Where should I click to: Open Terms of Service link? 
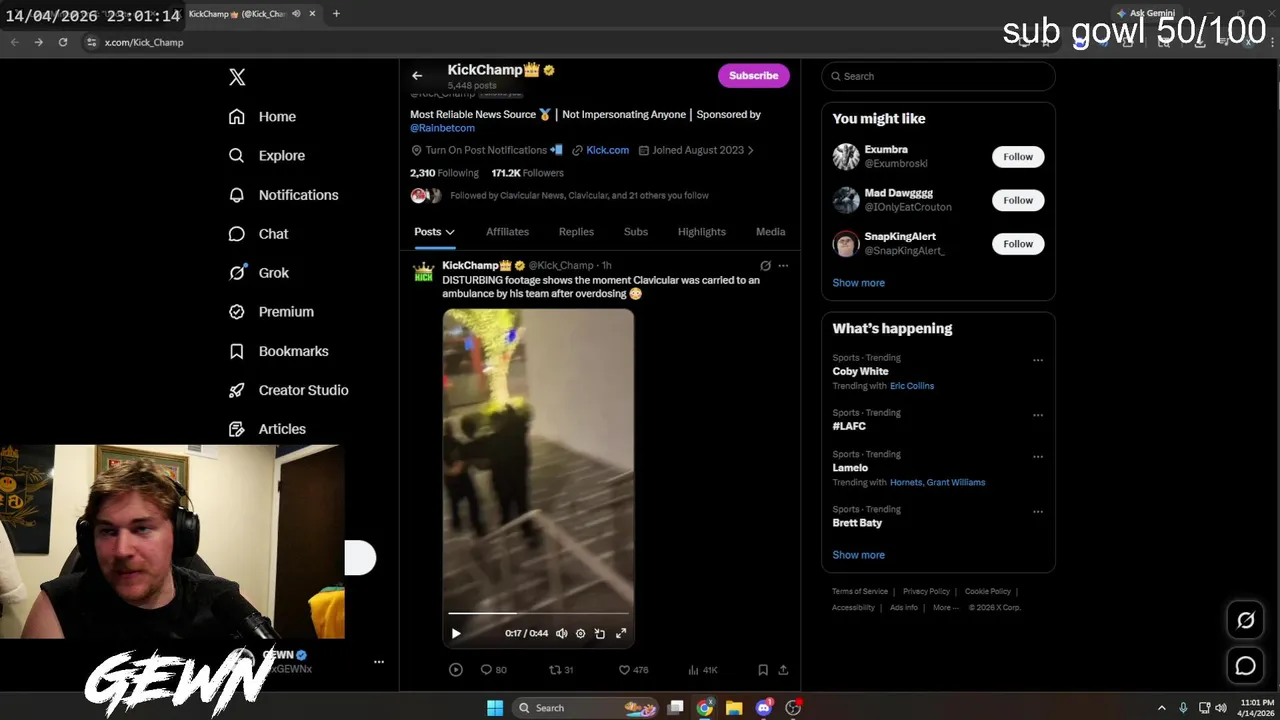point(860,592)
